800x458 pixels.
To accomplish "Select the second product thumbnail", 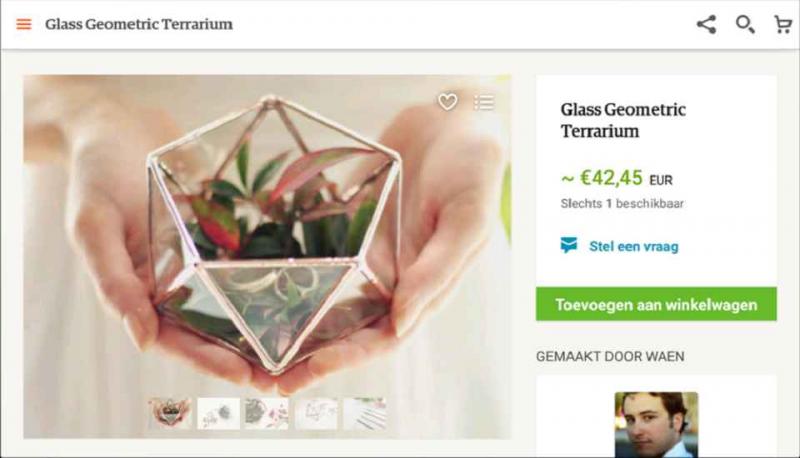I will pos(218,413).
